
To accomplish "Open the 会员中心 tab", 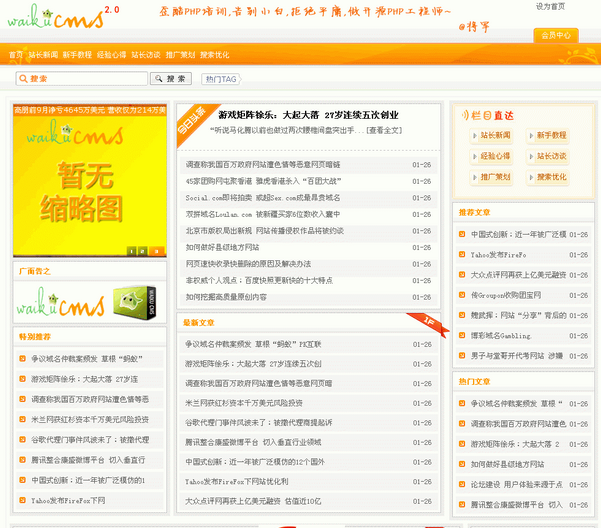I will pyautogui.click(x=556, y=36).
